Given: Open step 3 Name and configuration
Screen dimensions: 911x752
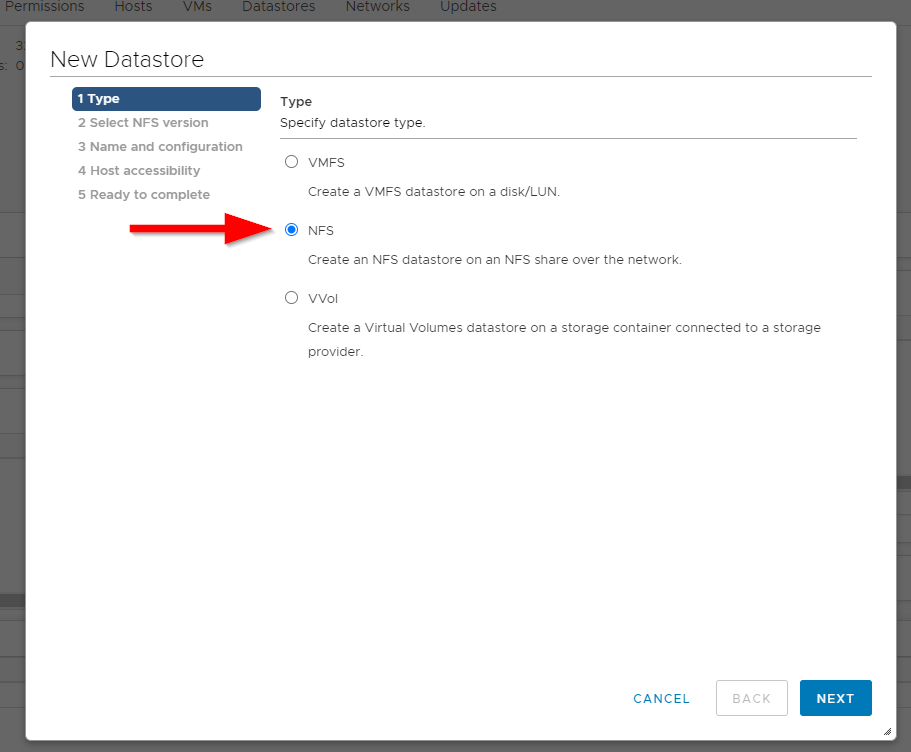Looking at the screenshot, I should [x=160, y=147].
